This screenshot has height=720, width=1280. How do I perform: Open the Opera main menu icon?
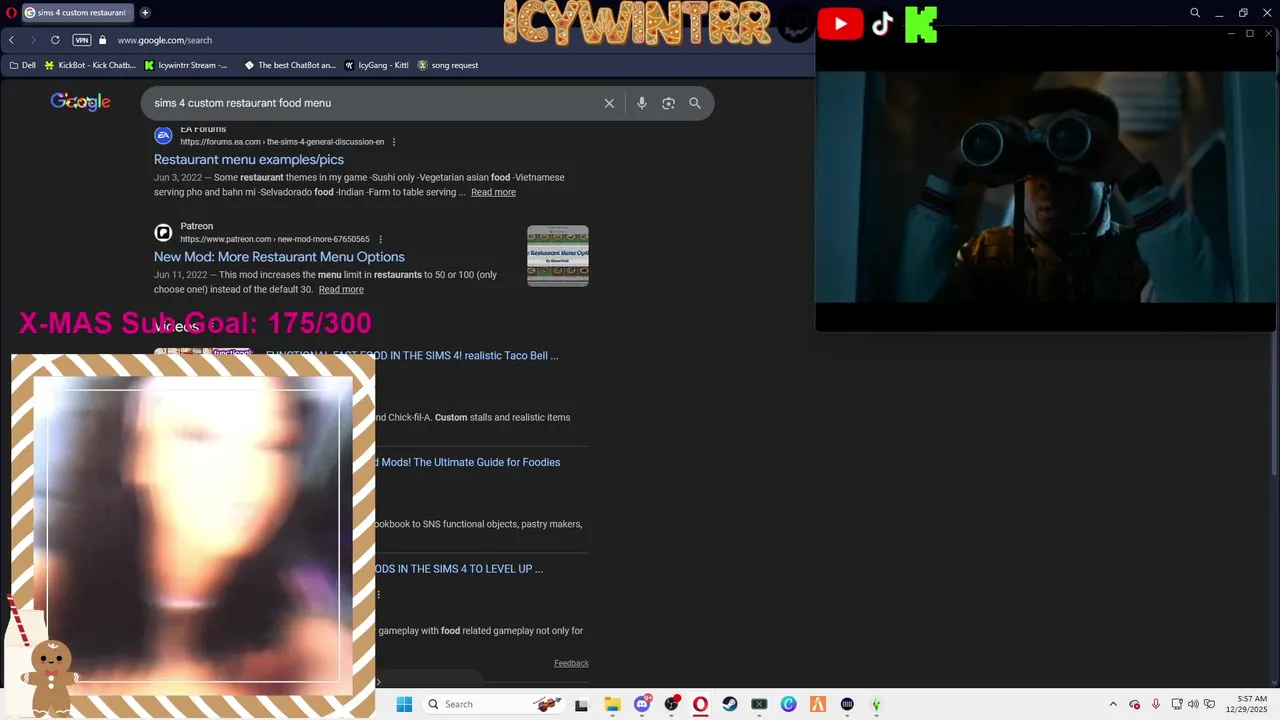coord(9,13)
